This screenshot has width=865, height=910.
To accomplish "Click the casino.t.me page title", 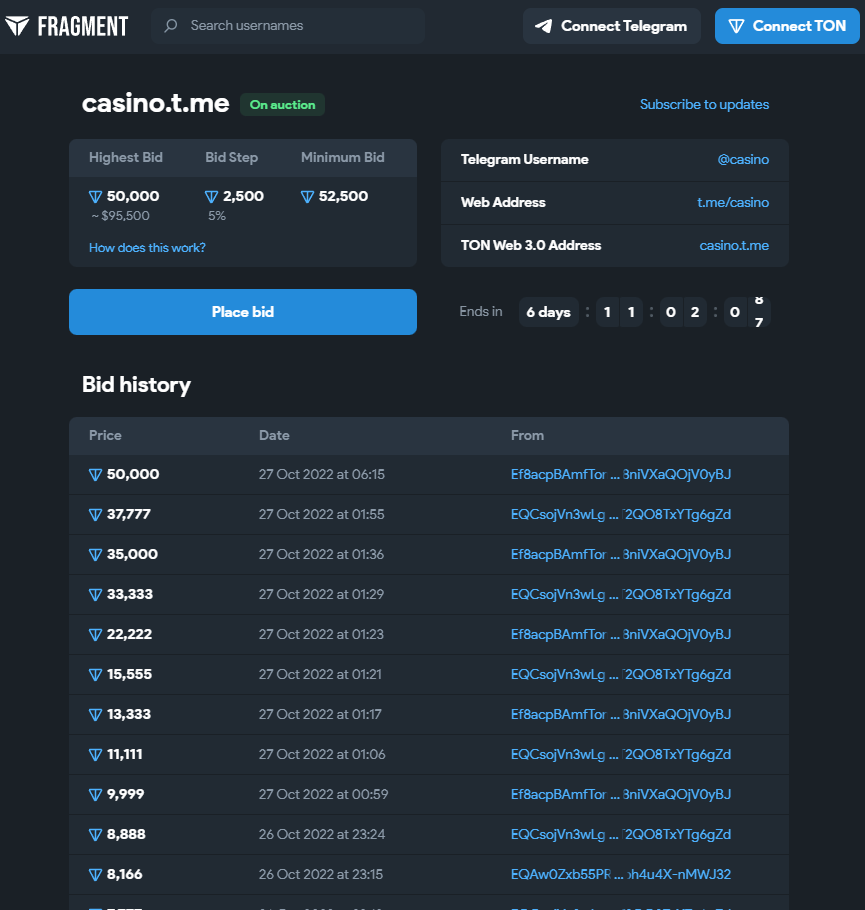I will click(x=156, y=104).
